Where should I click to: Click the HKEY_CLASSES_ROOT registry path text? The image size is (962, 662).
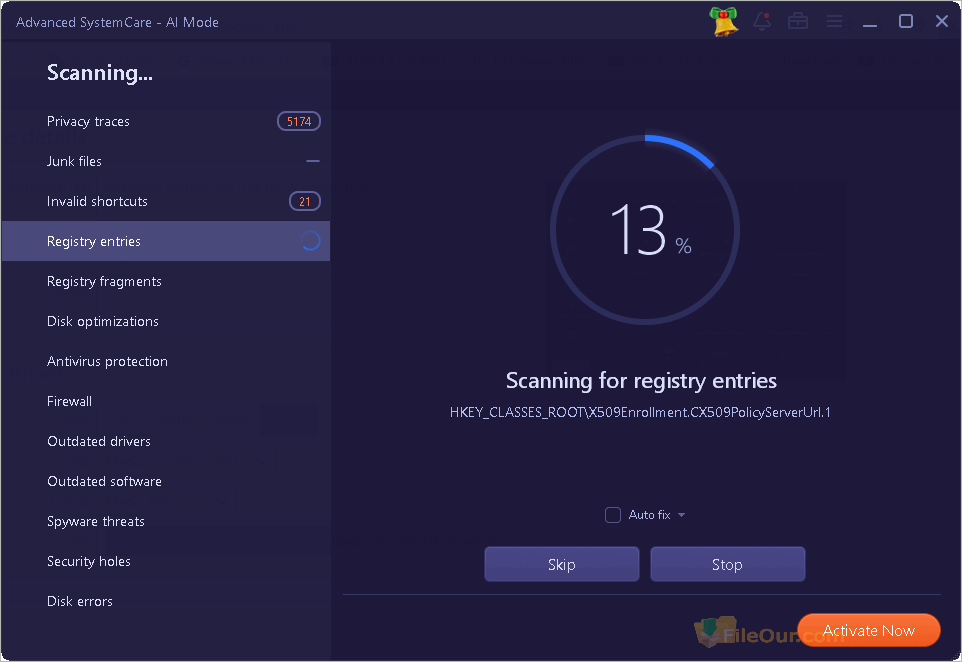click(640, 412)
